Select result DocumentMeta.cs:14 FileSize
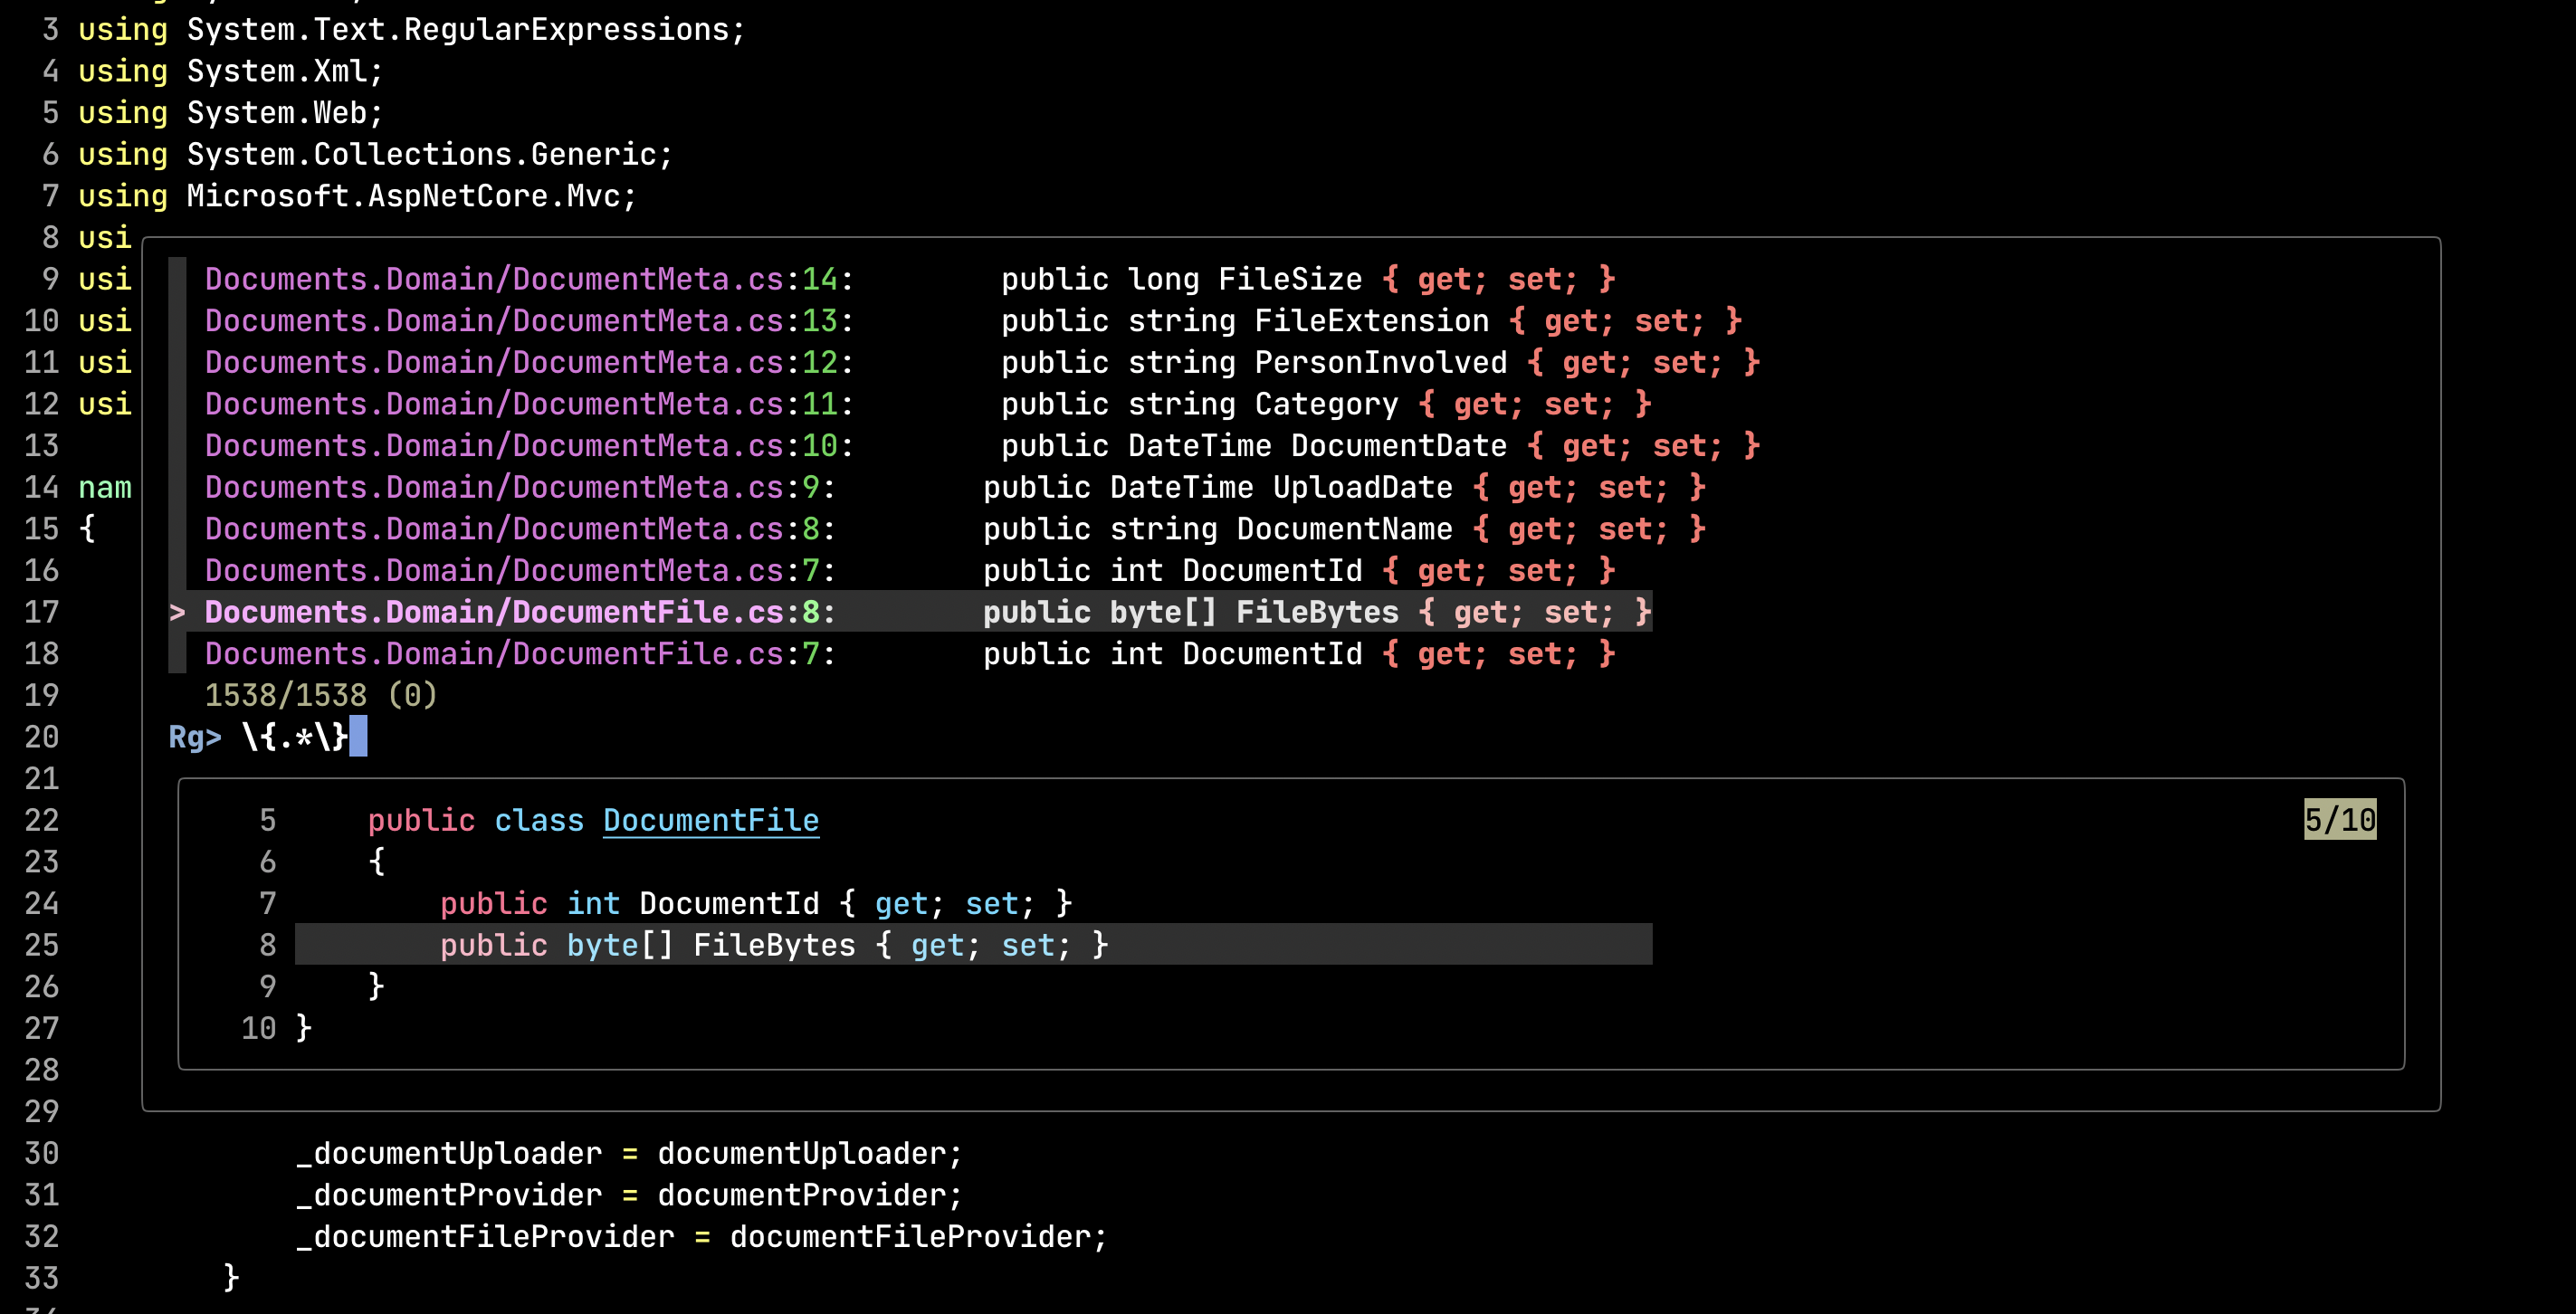The width and height of the screenshot is (2576, 1314). [x=910, y=279]
